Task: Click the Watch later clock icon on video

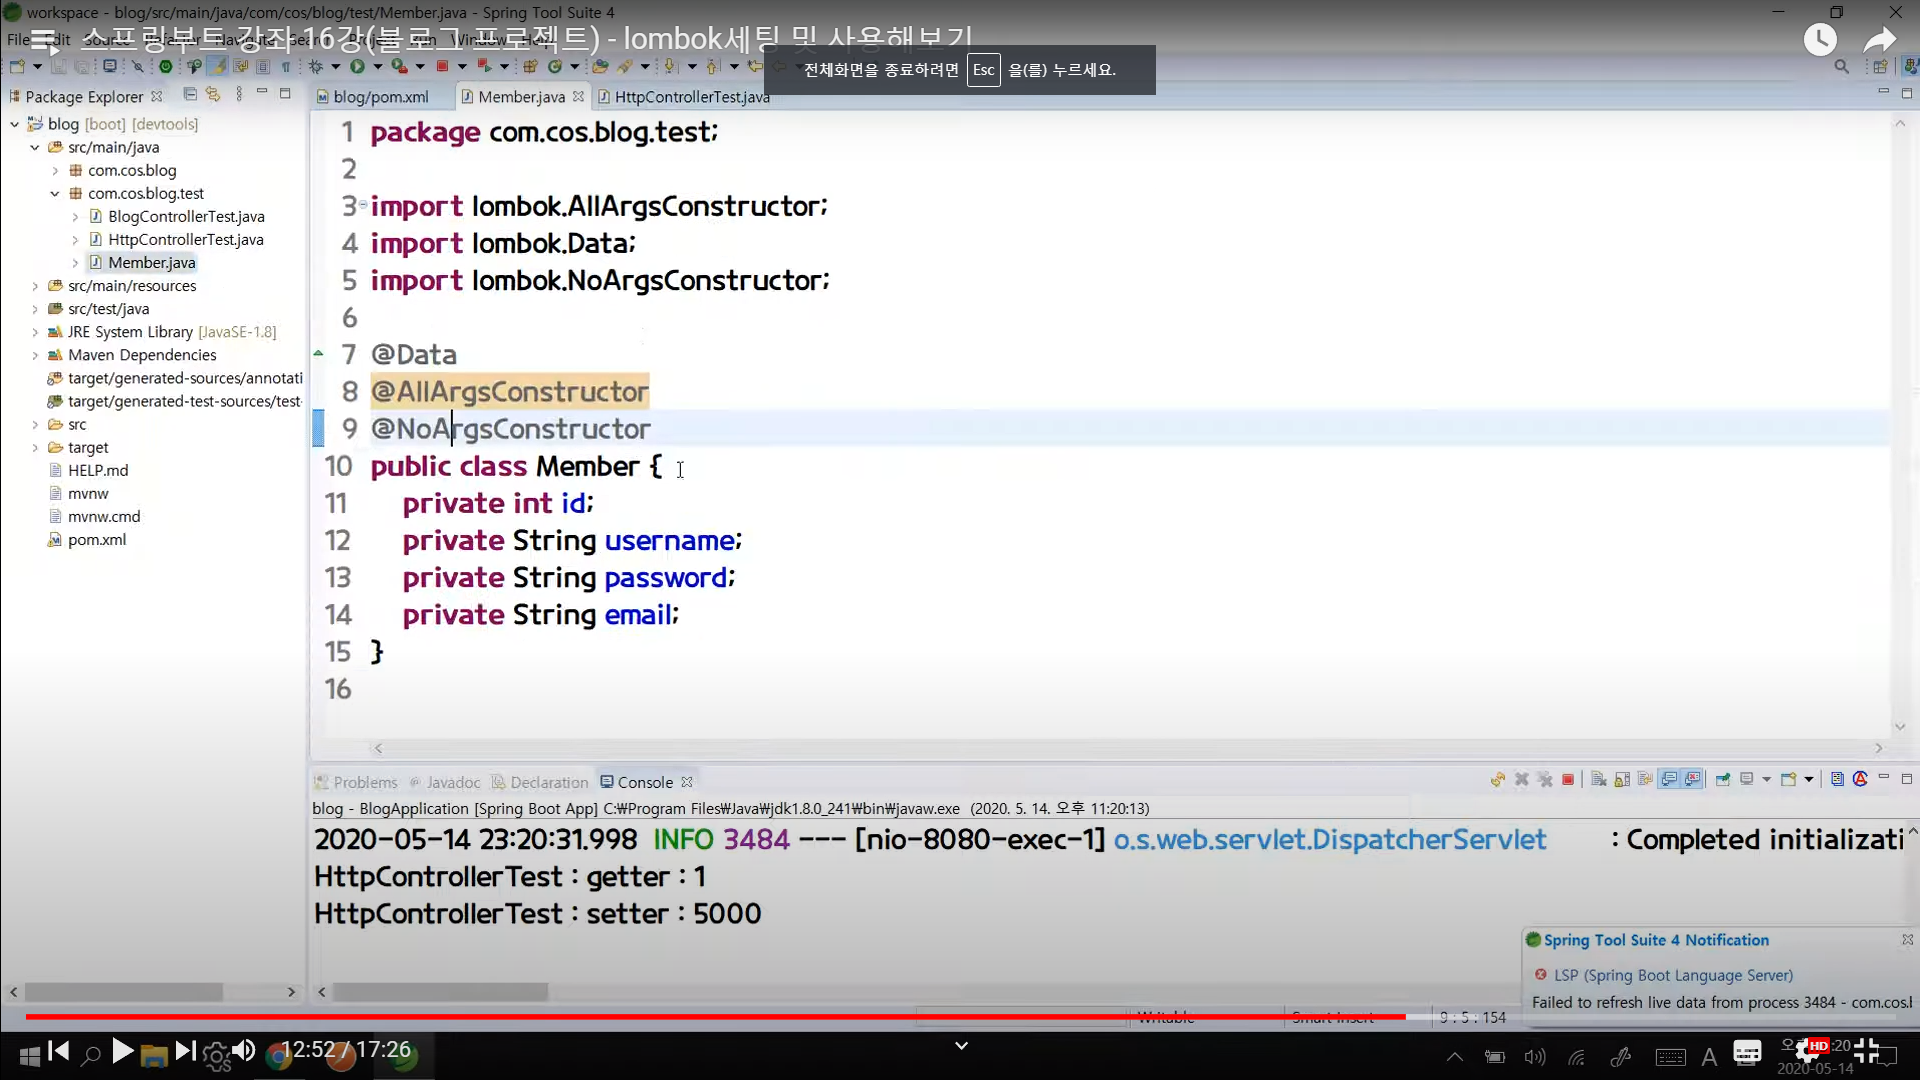Action: point(1820,40)
